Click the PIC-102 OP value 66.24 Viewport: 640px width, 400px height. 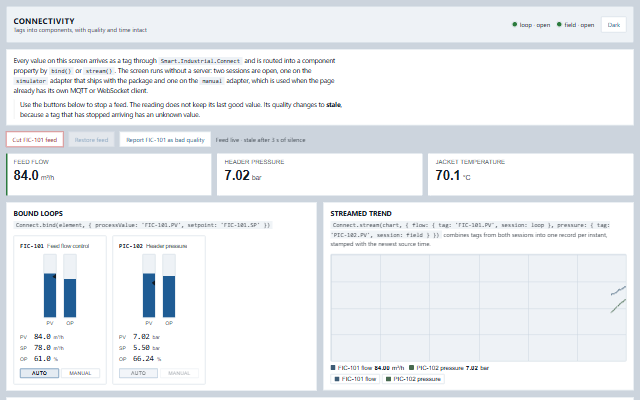point(143,359)
